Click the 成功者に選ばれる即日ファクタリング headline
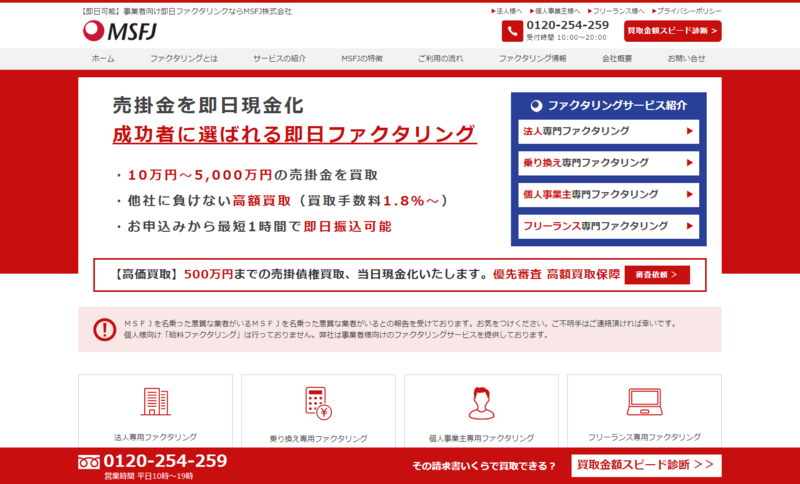 click(x=294, y=134)
